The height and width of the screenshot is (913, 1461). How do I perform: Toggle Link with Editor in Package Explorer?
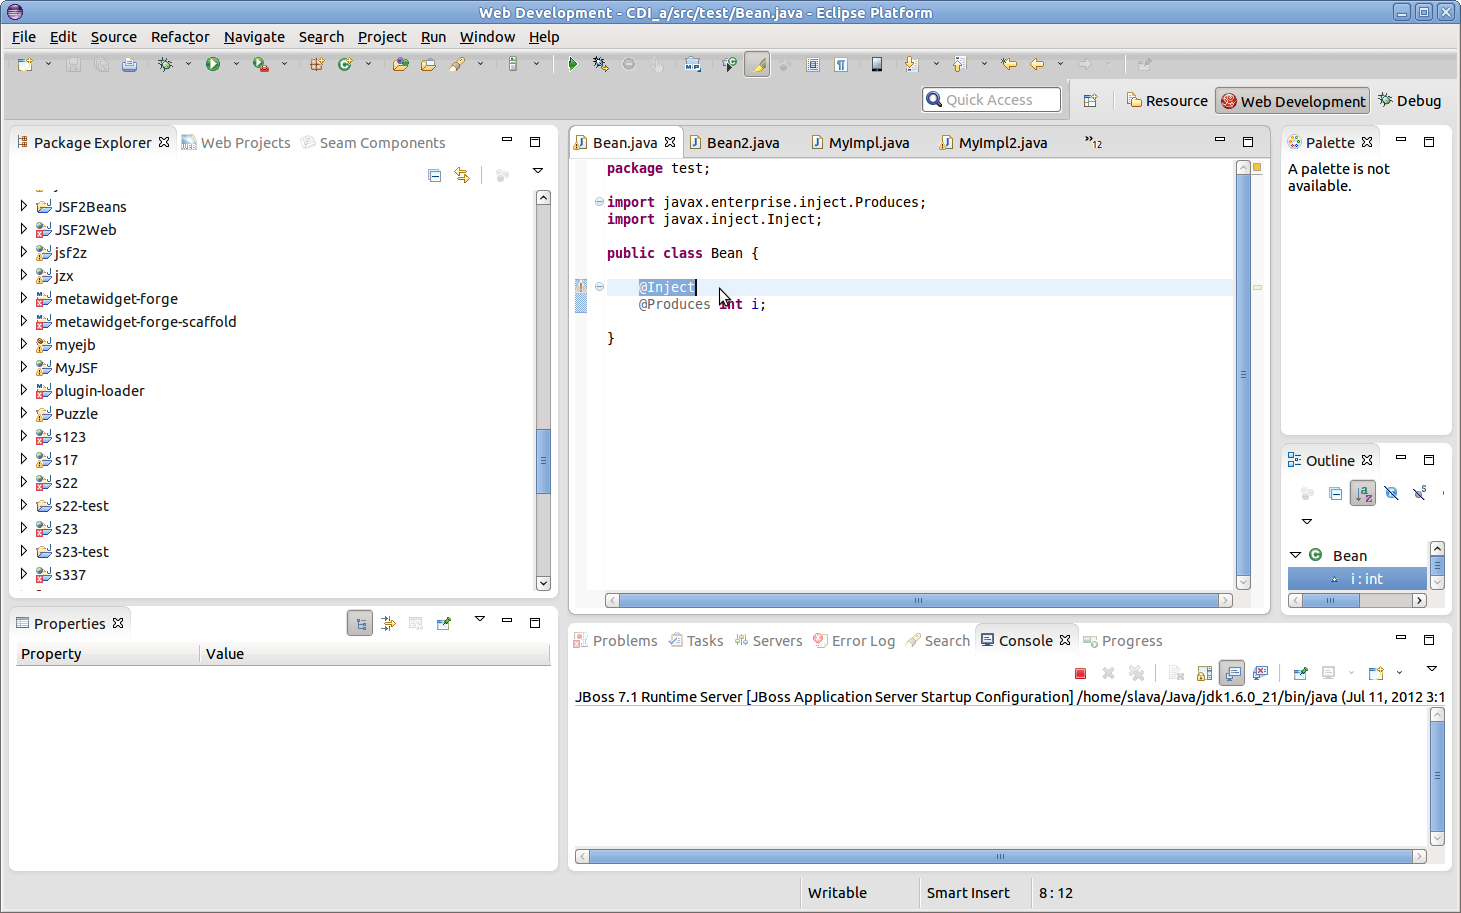point(462,175)
